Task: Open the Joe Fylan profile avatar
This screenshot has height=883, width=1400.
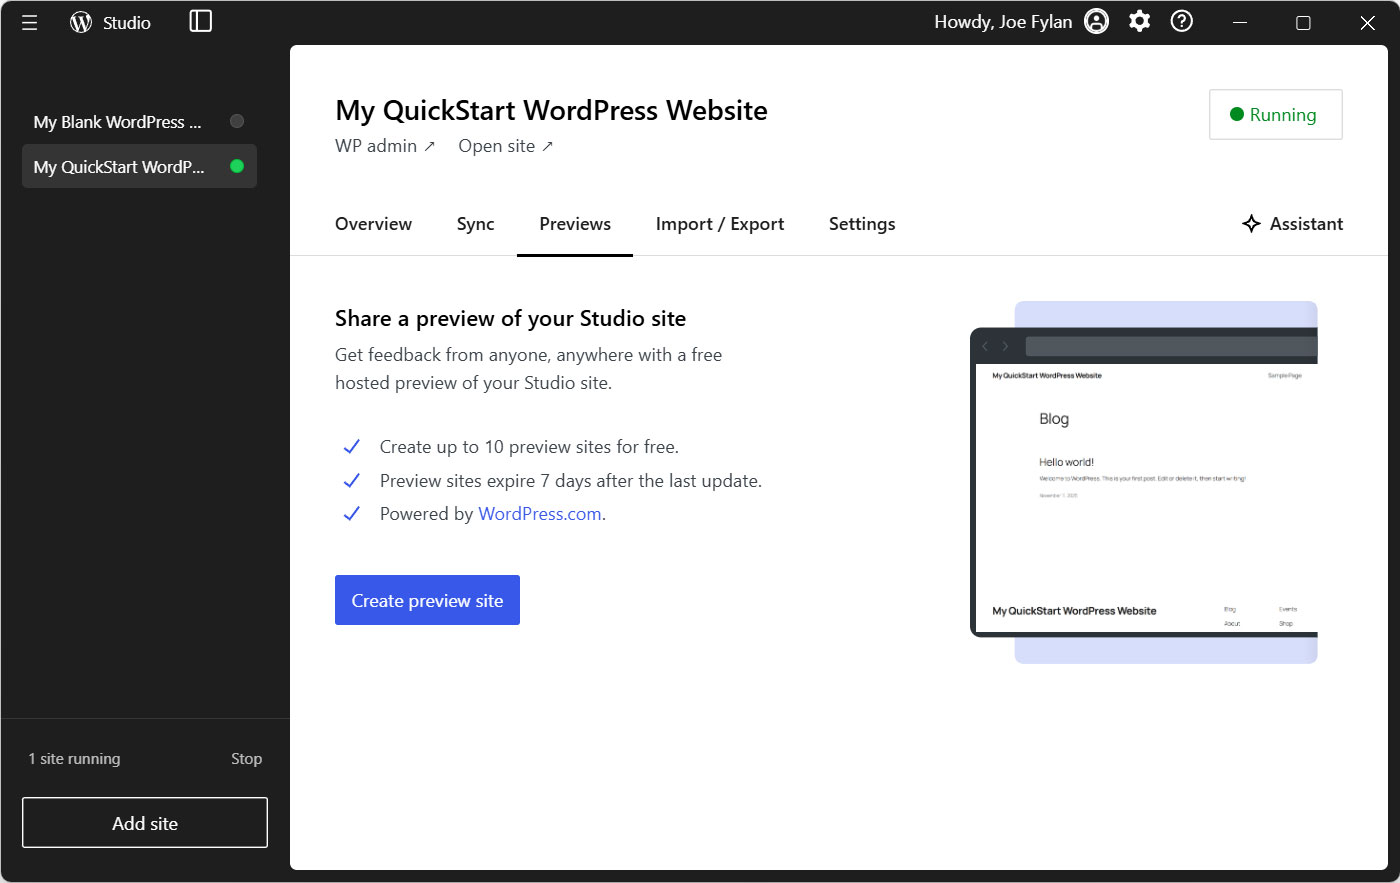Action: (1096, 20)
